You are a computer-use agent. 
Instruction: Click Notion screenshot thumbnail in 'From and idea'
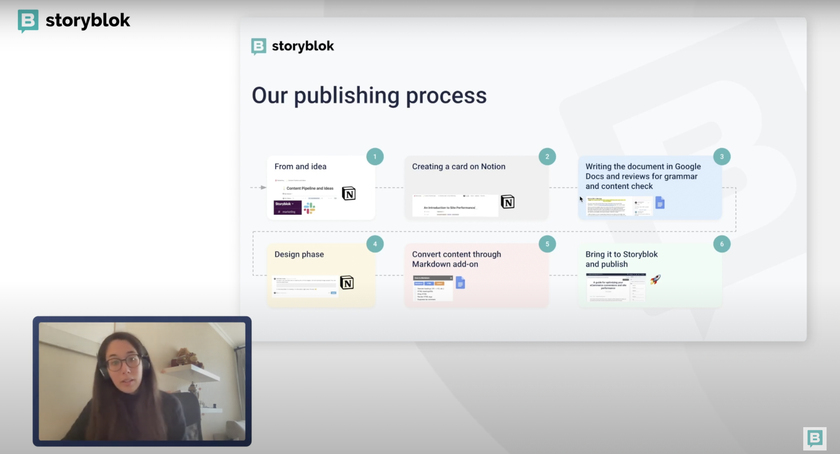(x=306, y=191)
